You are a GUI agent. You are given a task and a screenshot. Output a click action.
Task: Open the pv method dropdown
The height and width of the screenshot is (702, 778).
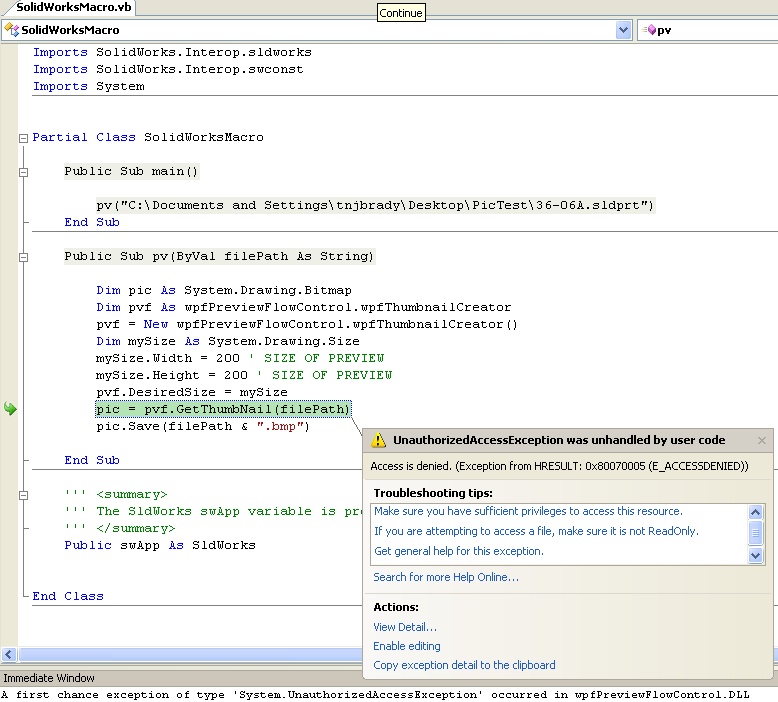coord(707,30)
